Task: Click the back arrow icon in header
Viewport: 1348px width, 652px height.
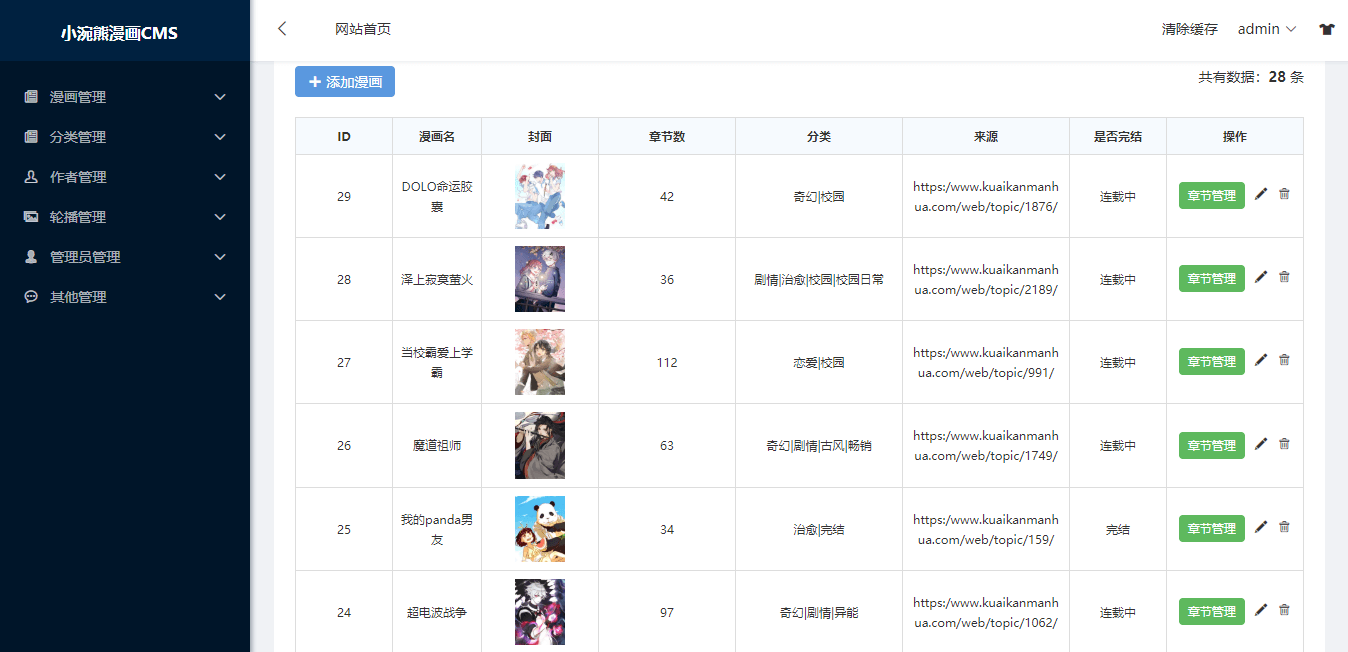Action: point(282,29)
